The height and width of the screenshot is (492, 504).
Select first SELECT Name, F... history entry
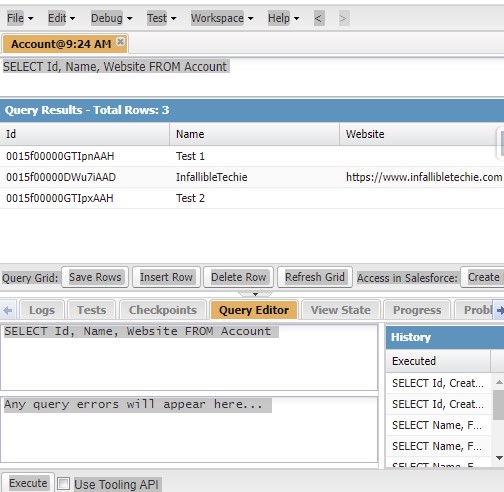tap(438, 425)
